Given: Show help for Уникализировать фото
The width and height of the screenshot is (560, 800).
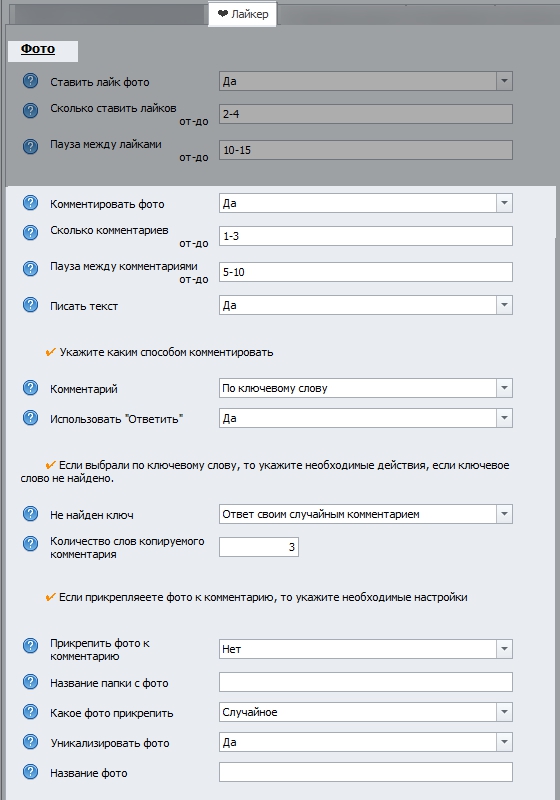Looking at the screenshot, I should (x=31, y=742).
